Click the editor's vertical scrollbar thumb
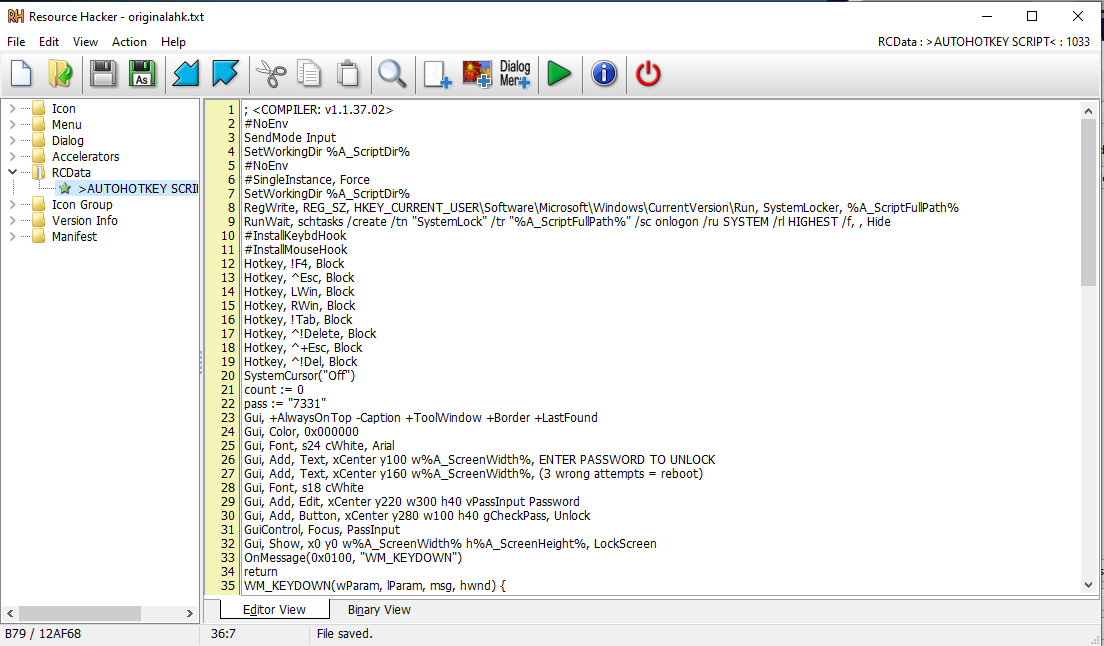Viewport: 1104px width, 646px height. pyautogui.click(x=1088, y=203)
